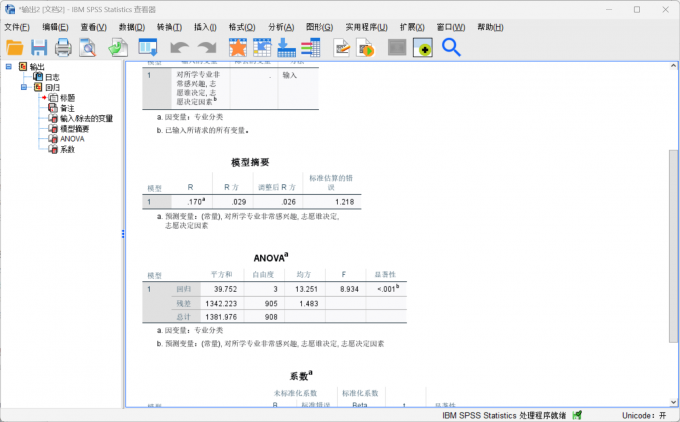680x422 pixels.
Task: Select 回归 in the outline tree
Action: [52, 87]
